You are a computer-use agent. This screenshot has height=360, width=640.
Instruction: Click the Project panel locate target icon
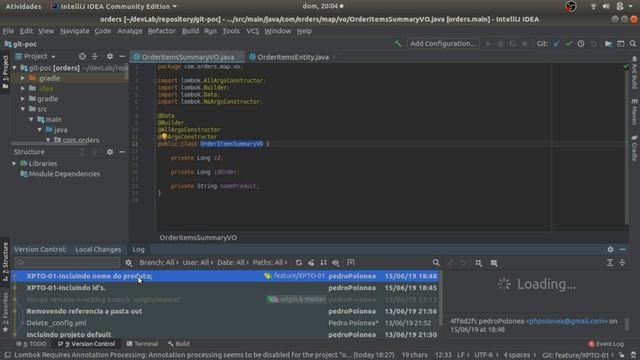coord(82,56)
